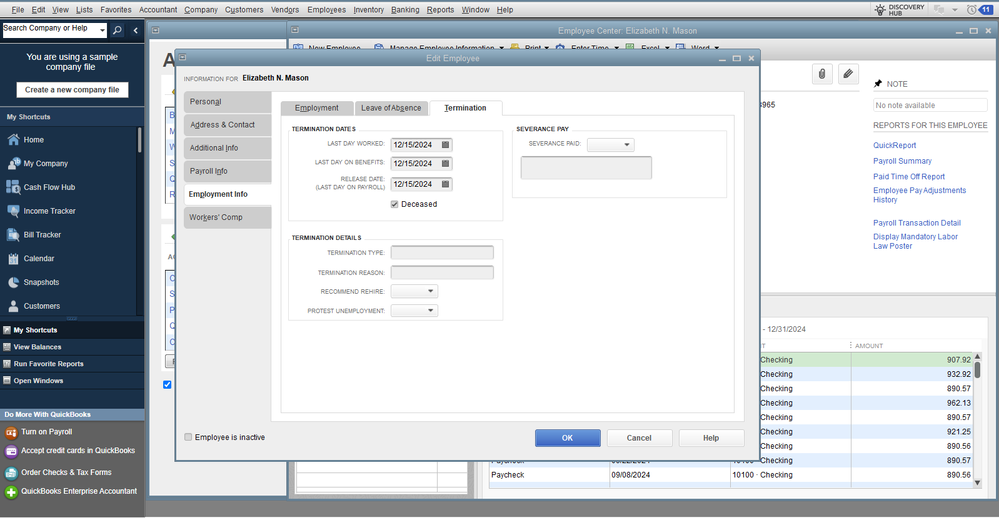Click the search magnifier icon in sidebar
Viewport: 999px width, 518px height.
(x=117, y=30)
